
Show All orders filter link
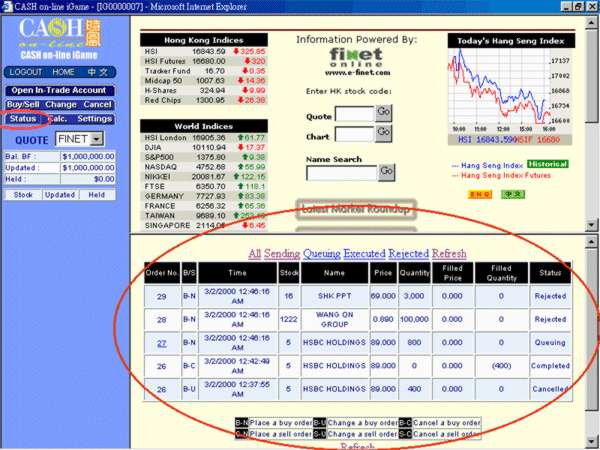(x=254, y=254)
